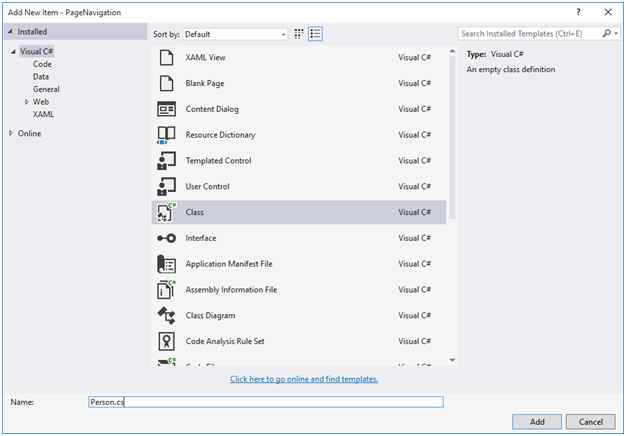Select 'Application Manifest File' template name
626x436 pixels.
(x=229, y=264)
